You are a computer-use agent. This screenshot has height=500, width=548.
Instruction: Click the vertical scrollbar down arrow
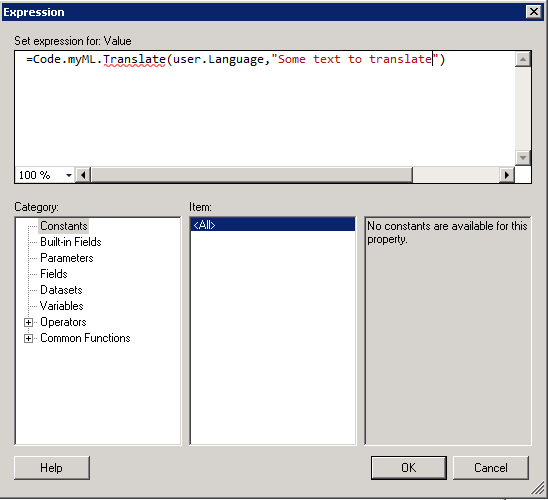pos(523,157)
